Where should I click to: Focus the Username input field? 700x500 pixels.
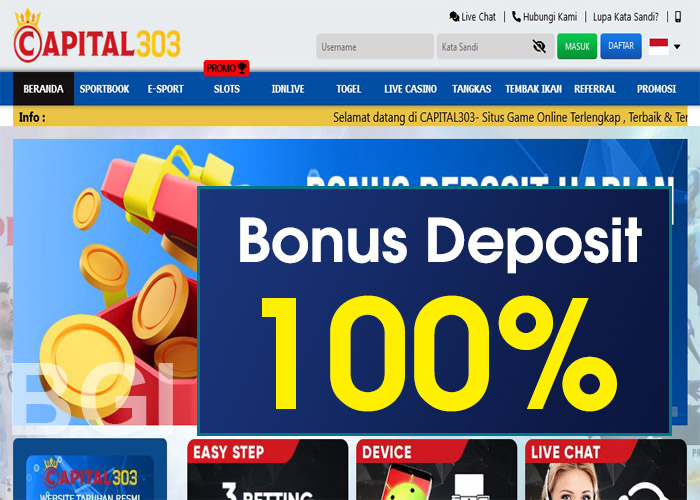point(375,46)
